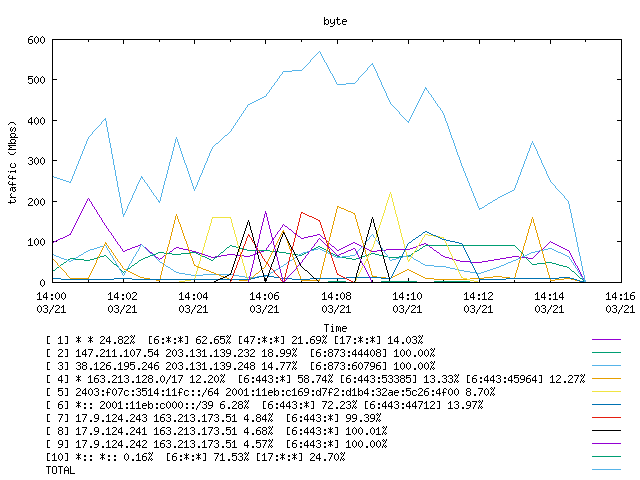
Task: Select legend entry [ 2] with 147.211.107.54
Action: 241,353
